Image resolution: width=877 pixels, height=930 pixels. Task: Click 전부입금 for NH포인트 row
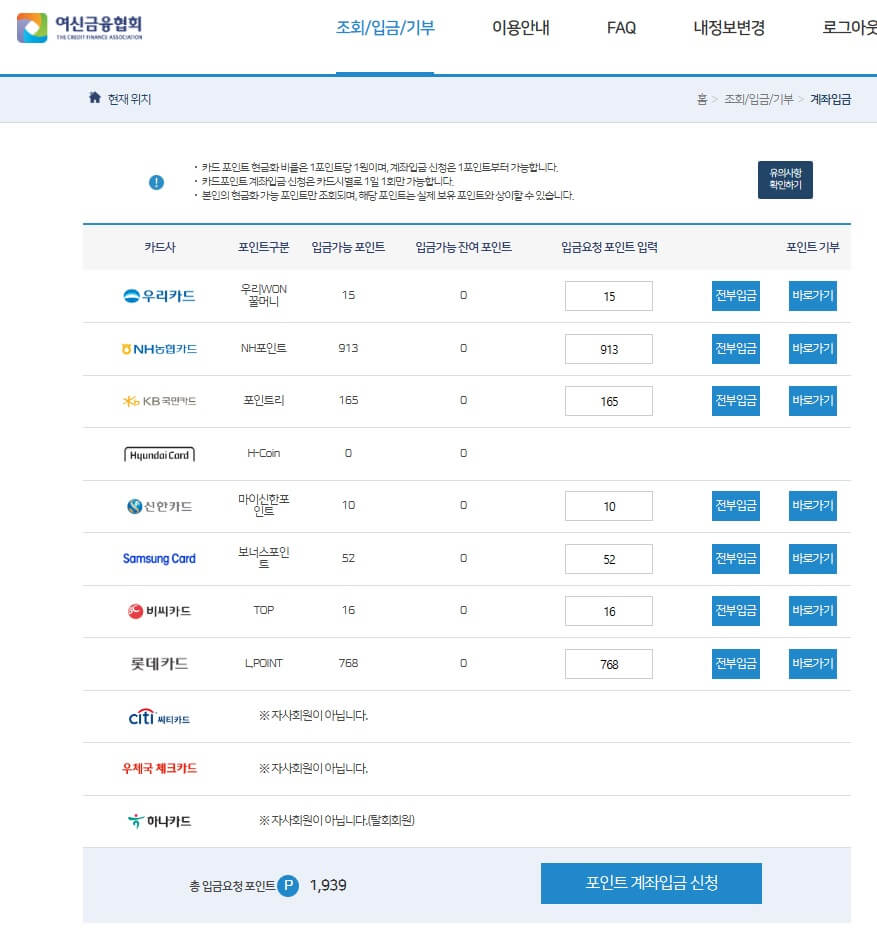click(x=735, y=348)
